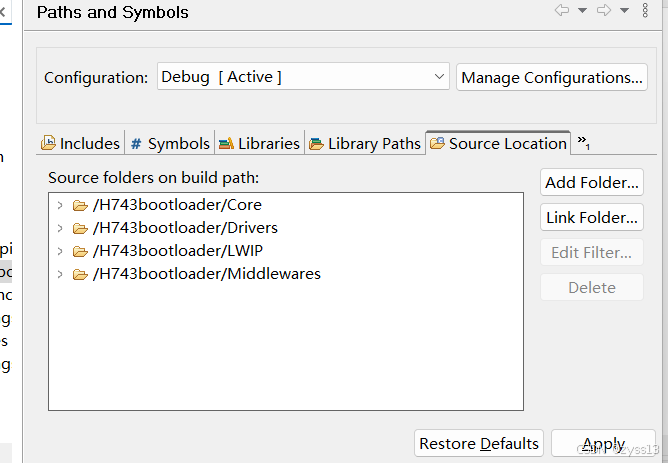Screen dimensions: 668x463
Task: Click the Source Location tab folder icon
Action: pyautogui.click(x=437, y=143)
